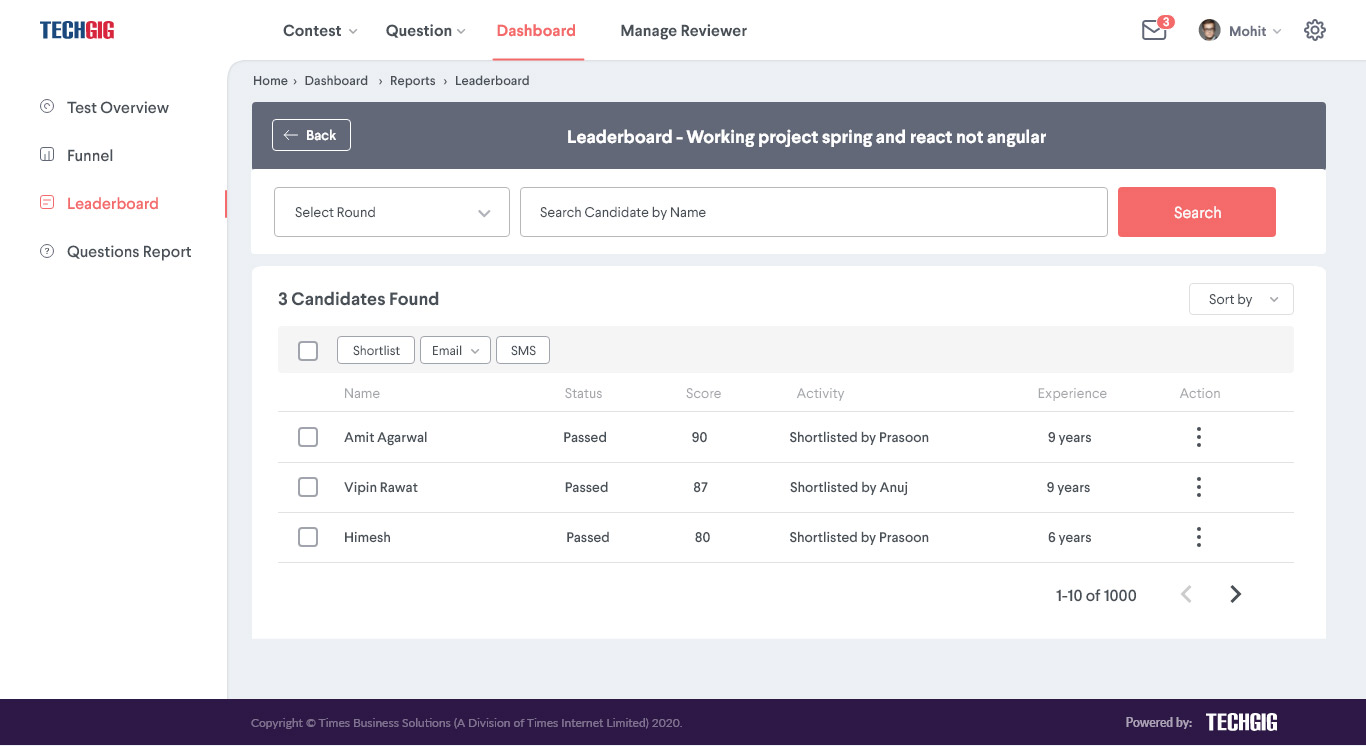
Task: Click the Back button
Action: 311,135
